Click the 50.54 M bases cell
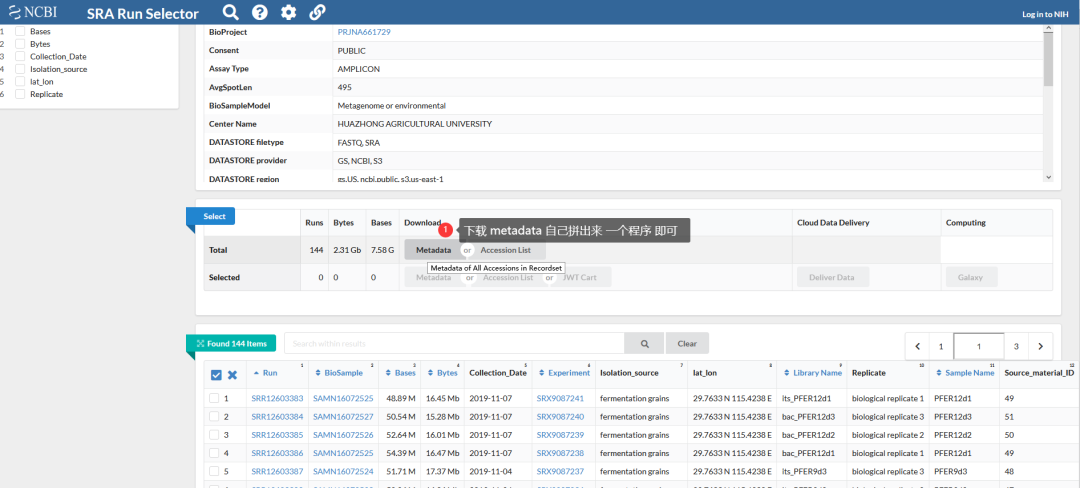The height and width of the screenshot is (488, 1080). (402, 416)
